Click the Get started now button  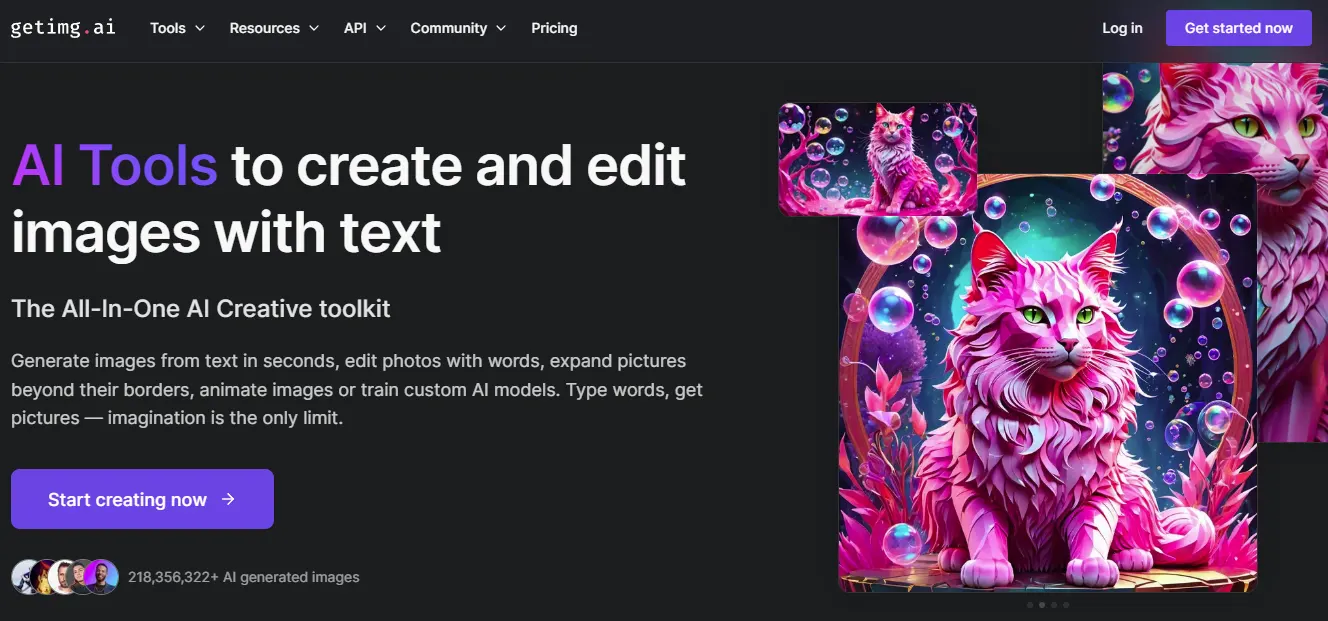coord(1238,28)
